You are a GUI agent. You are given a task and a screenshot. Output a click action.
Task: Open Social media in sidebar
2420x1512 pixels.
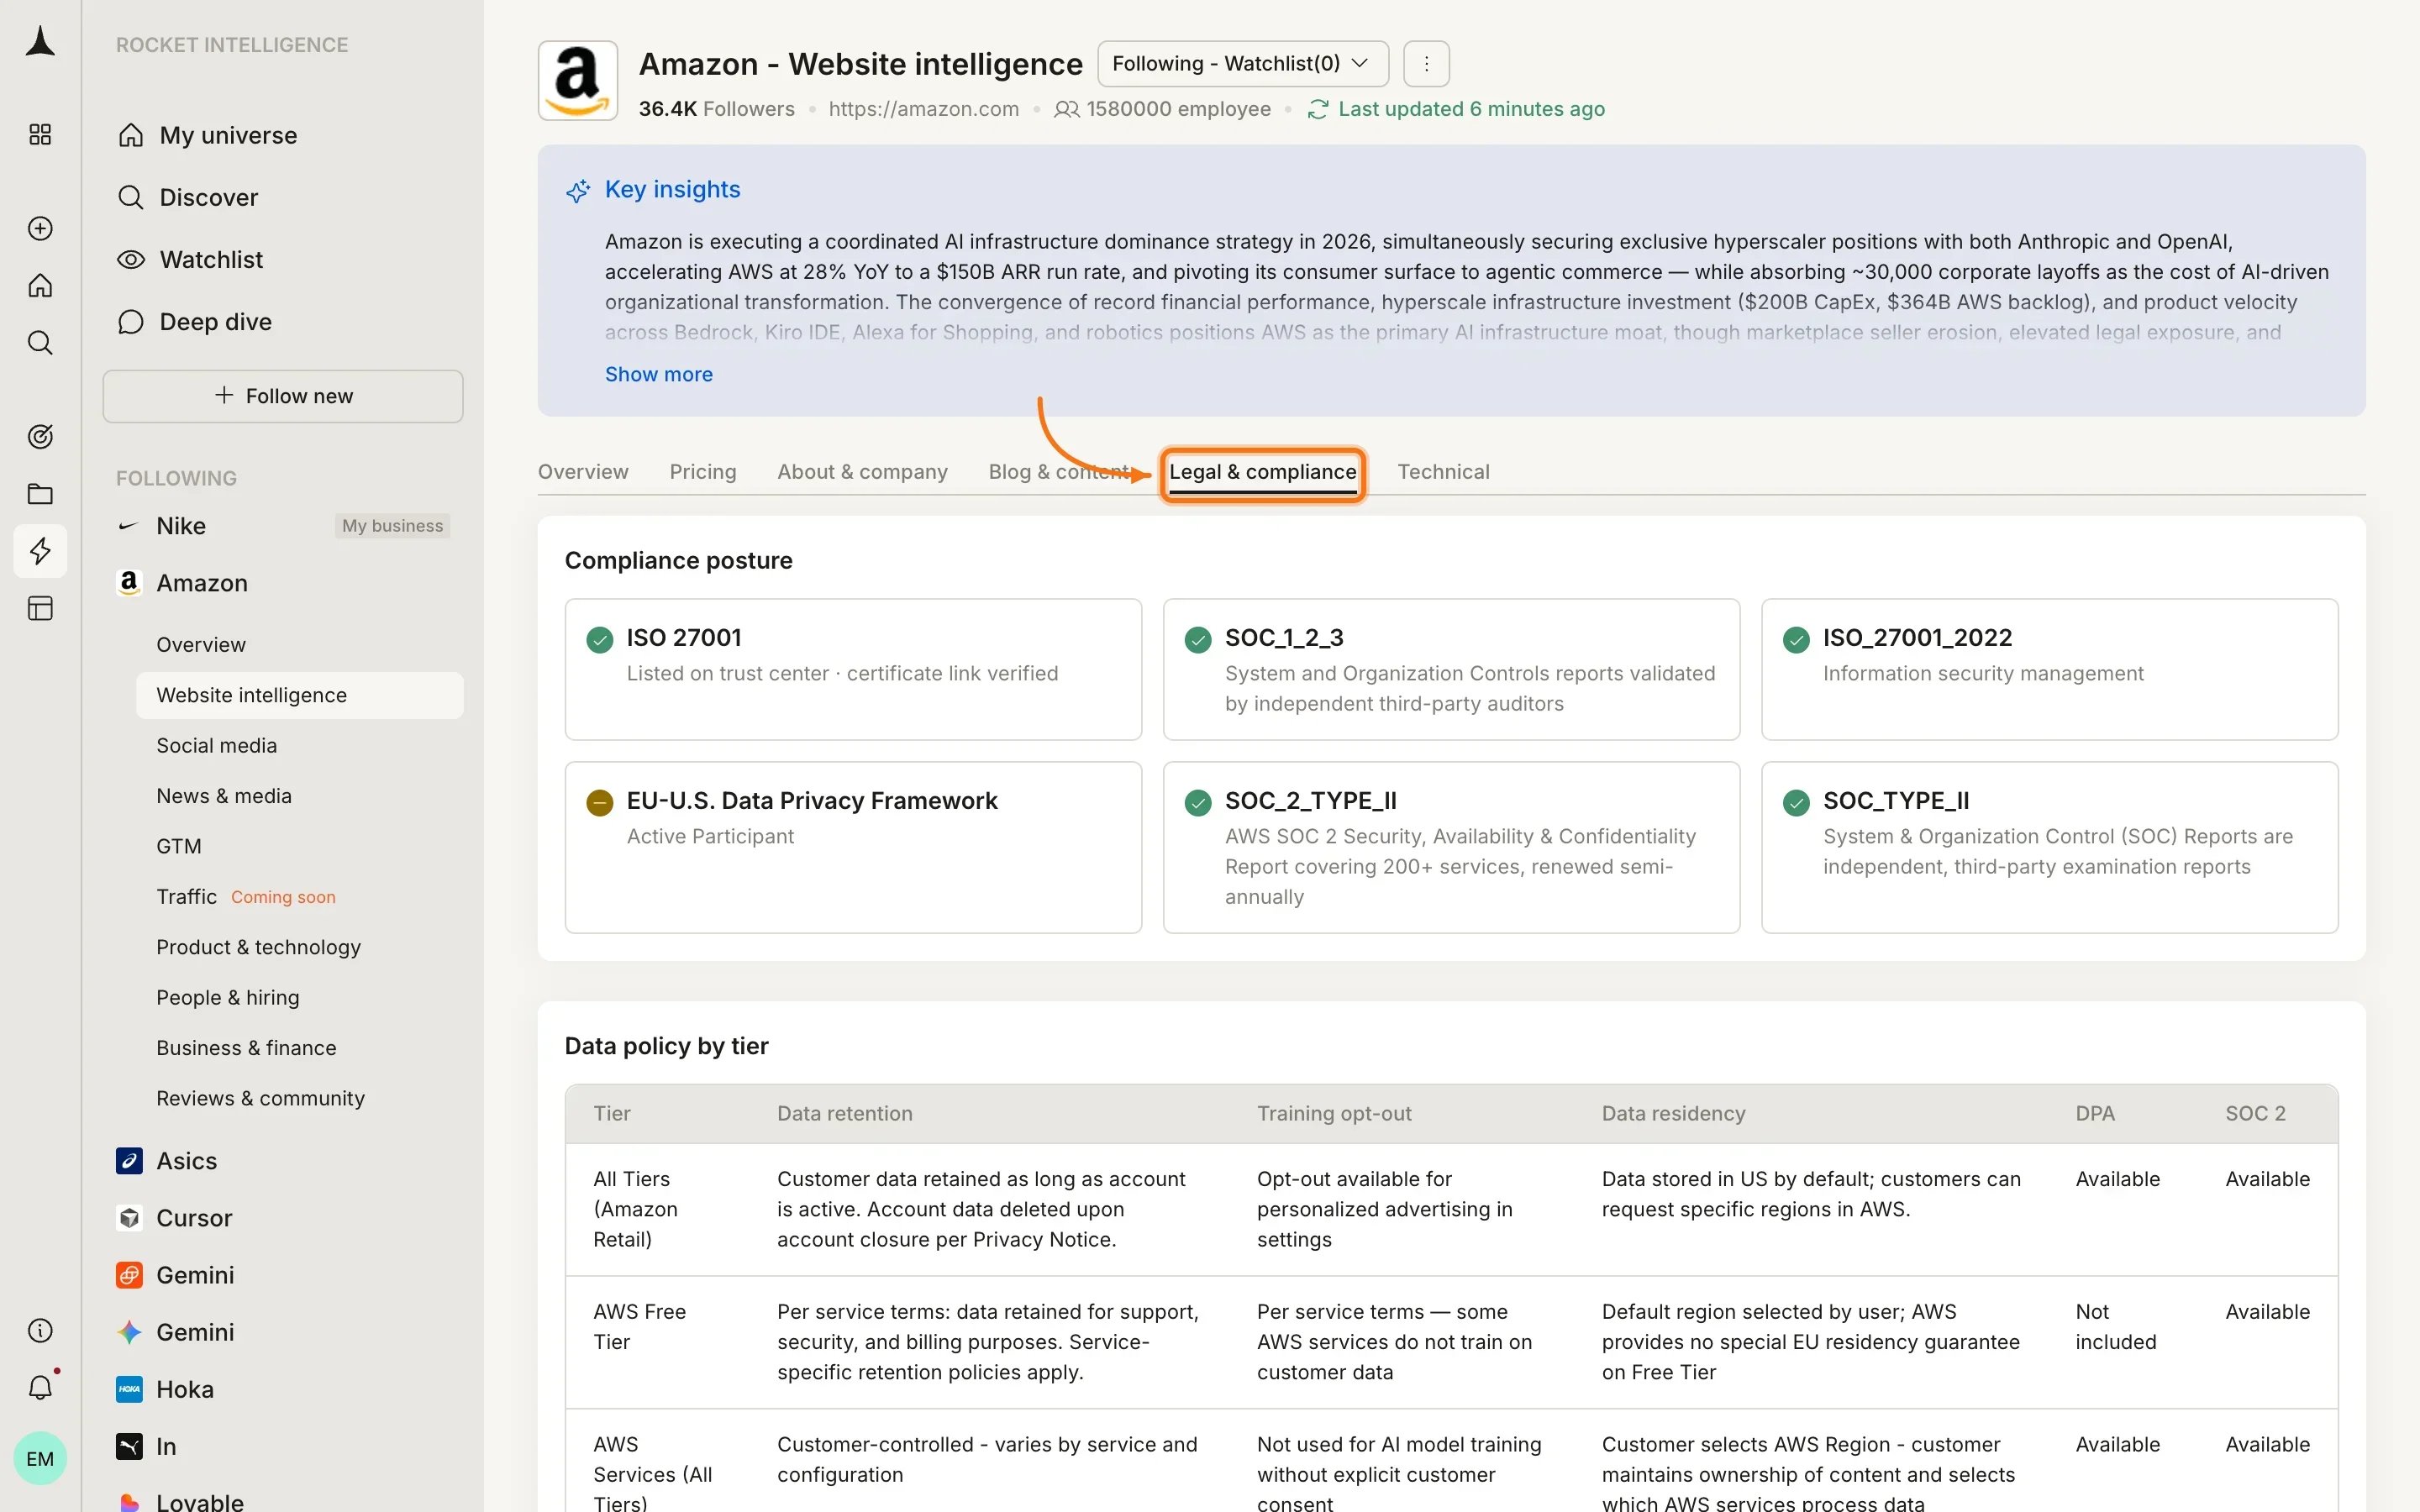tap(216, 746)
